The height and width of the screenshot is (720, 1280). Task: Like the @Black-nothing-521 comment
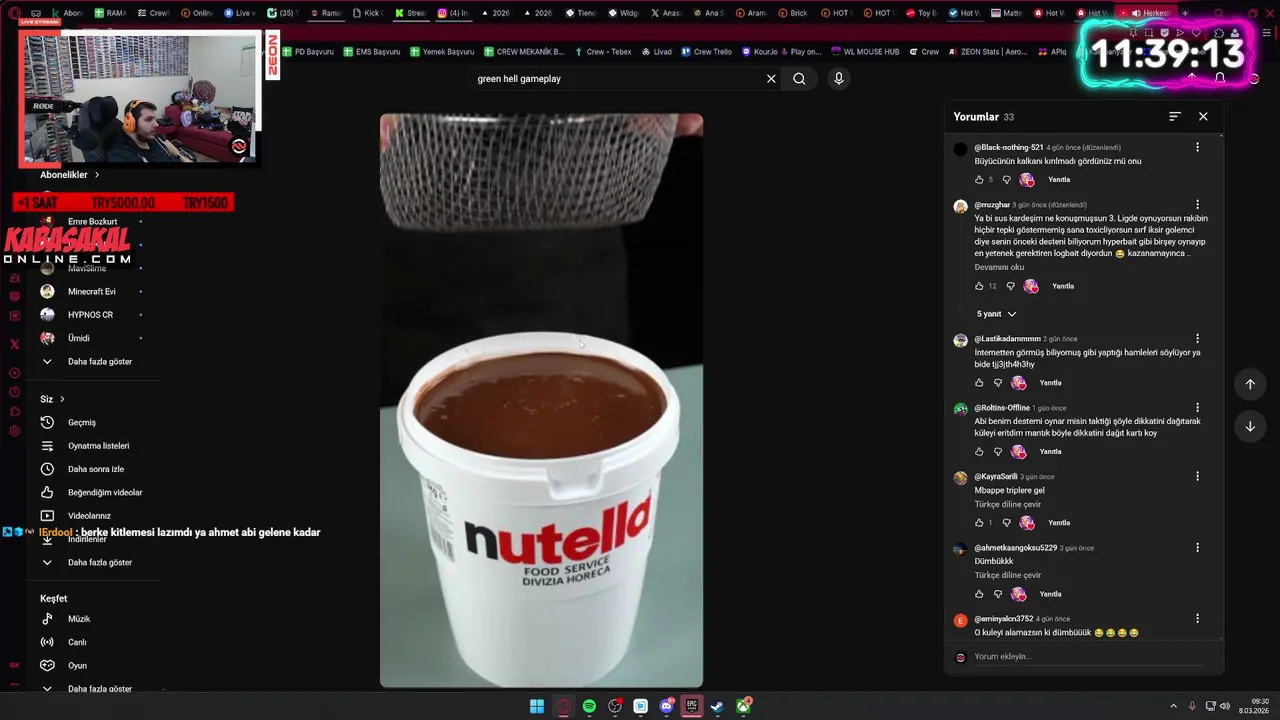coord(979,180)
